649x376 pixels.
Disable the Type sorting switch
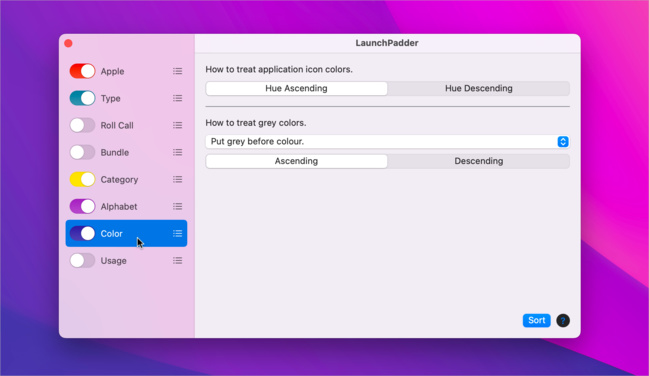tap(82, 98)
